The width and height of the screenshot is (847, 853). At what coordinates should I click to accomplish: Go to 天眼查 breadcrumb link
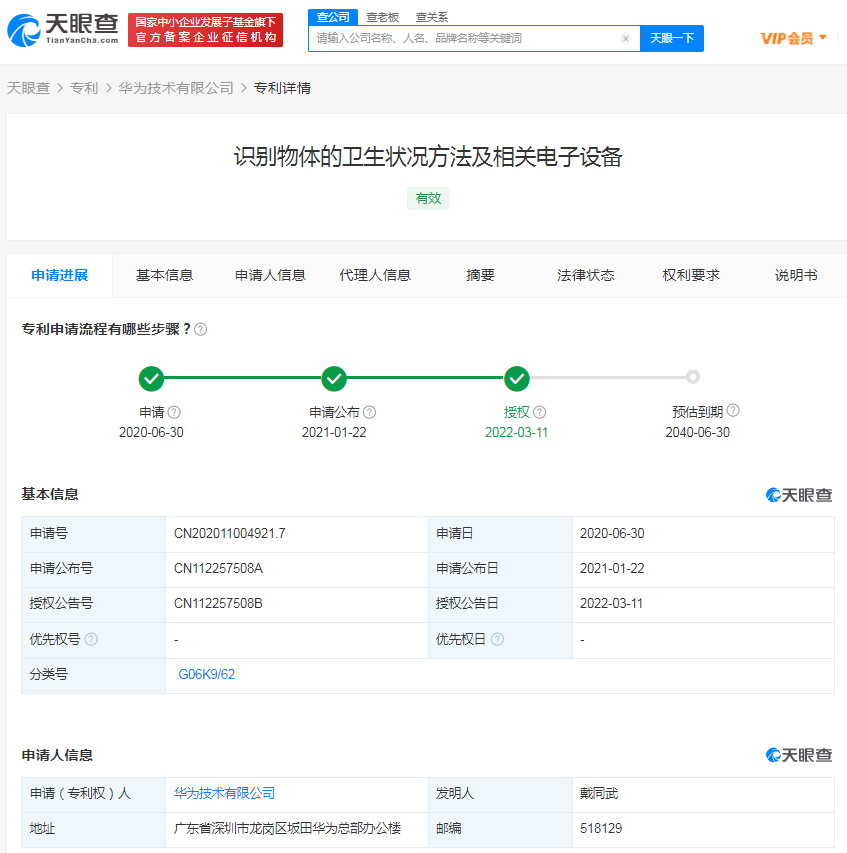28,88
